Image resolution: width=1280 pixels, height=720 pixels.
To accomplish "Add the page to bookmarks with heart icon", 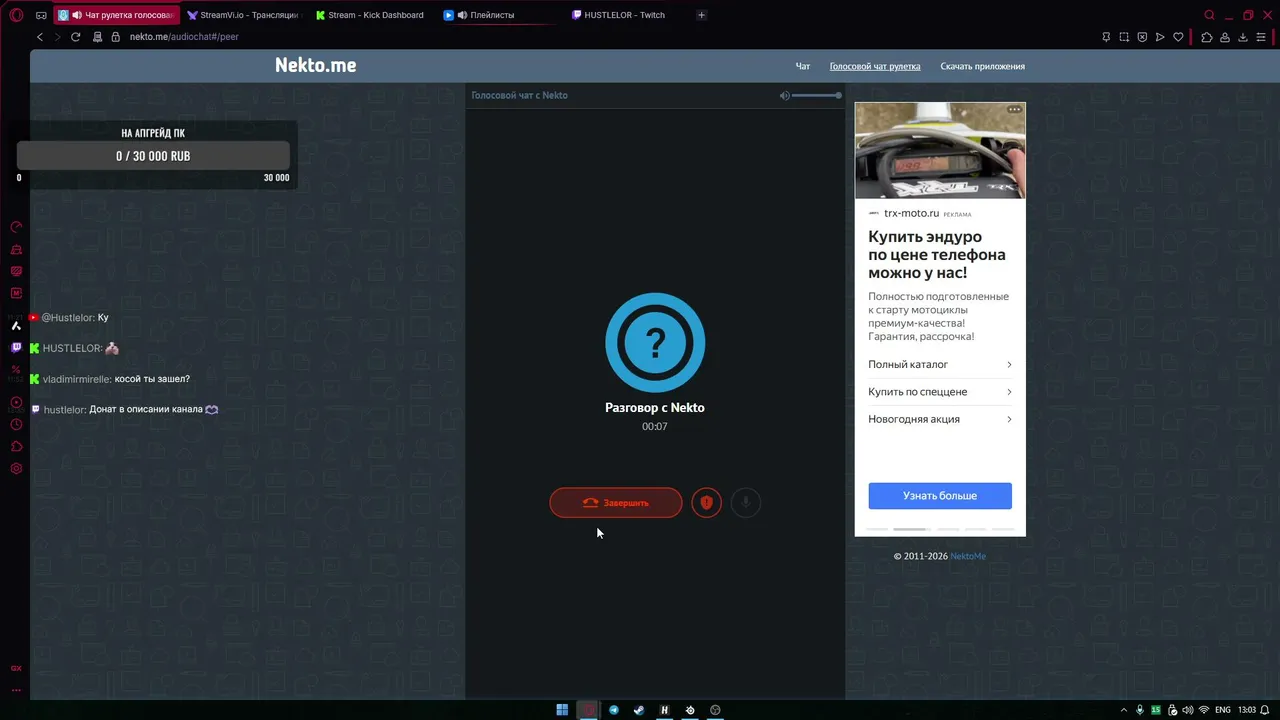I will (x=1178, y=37).
